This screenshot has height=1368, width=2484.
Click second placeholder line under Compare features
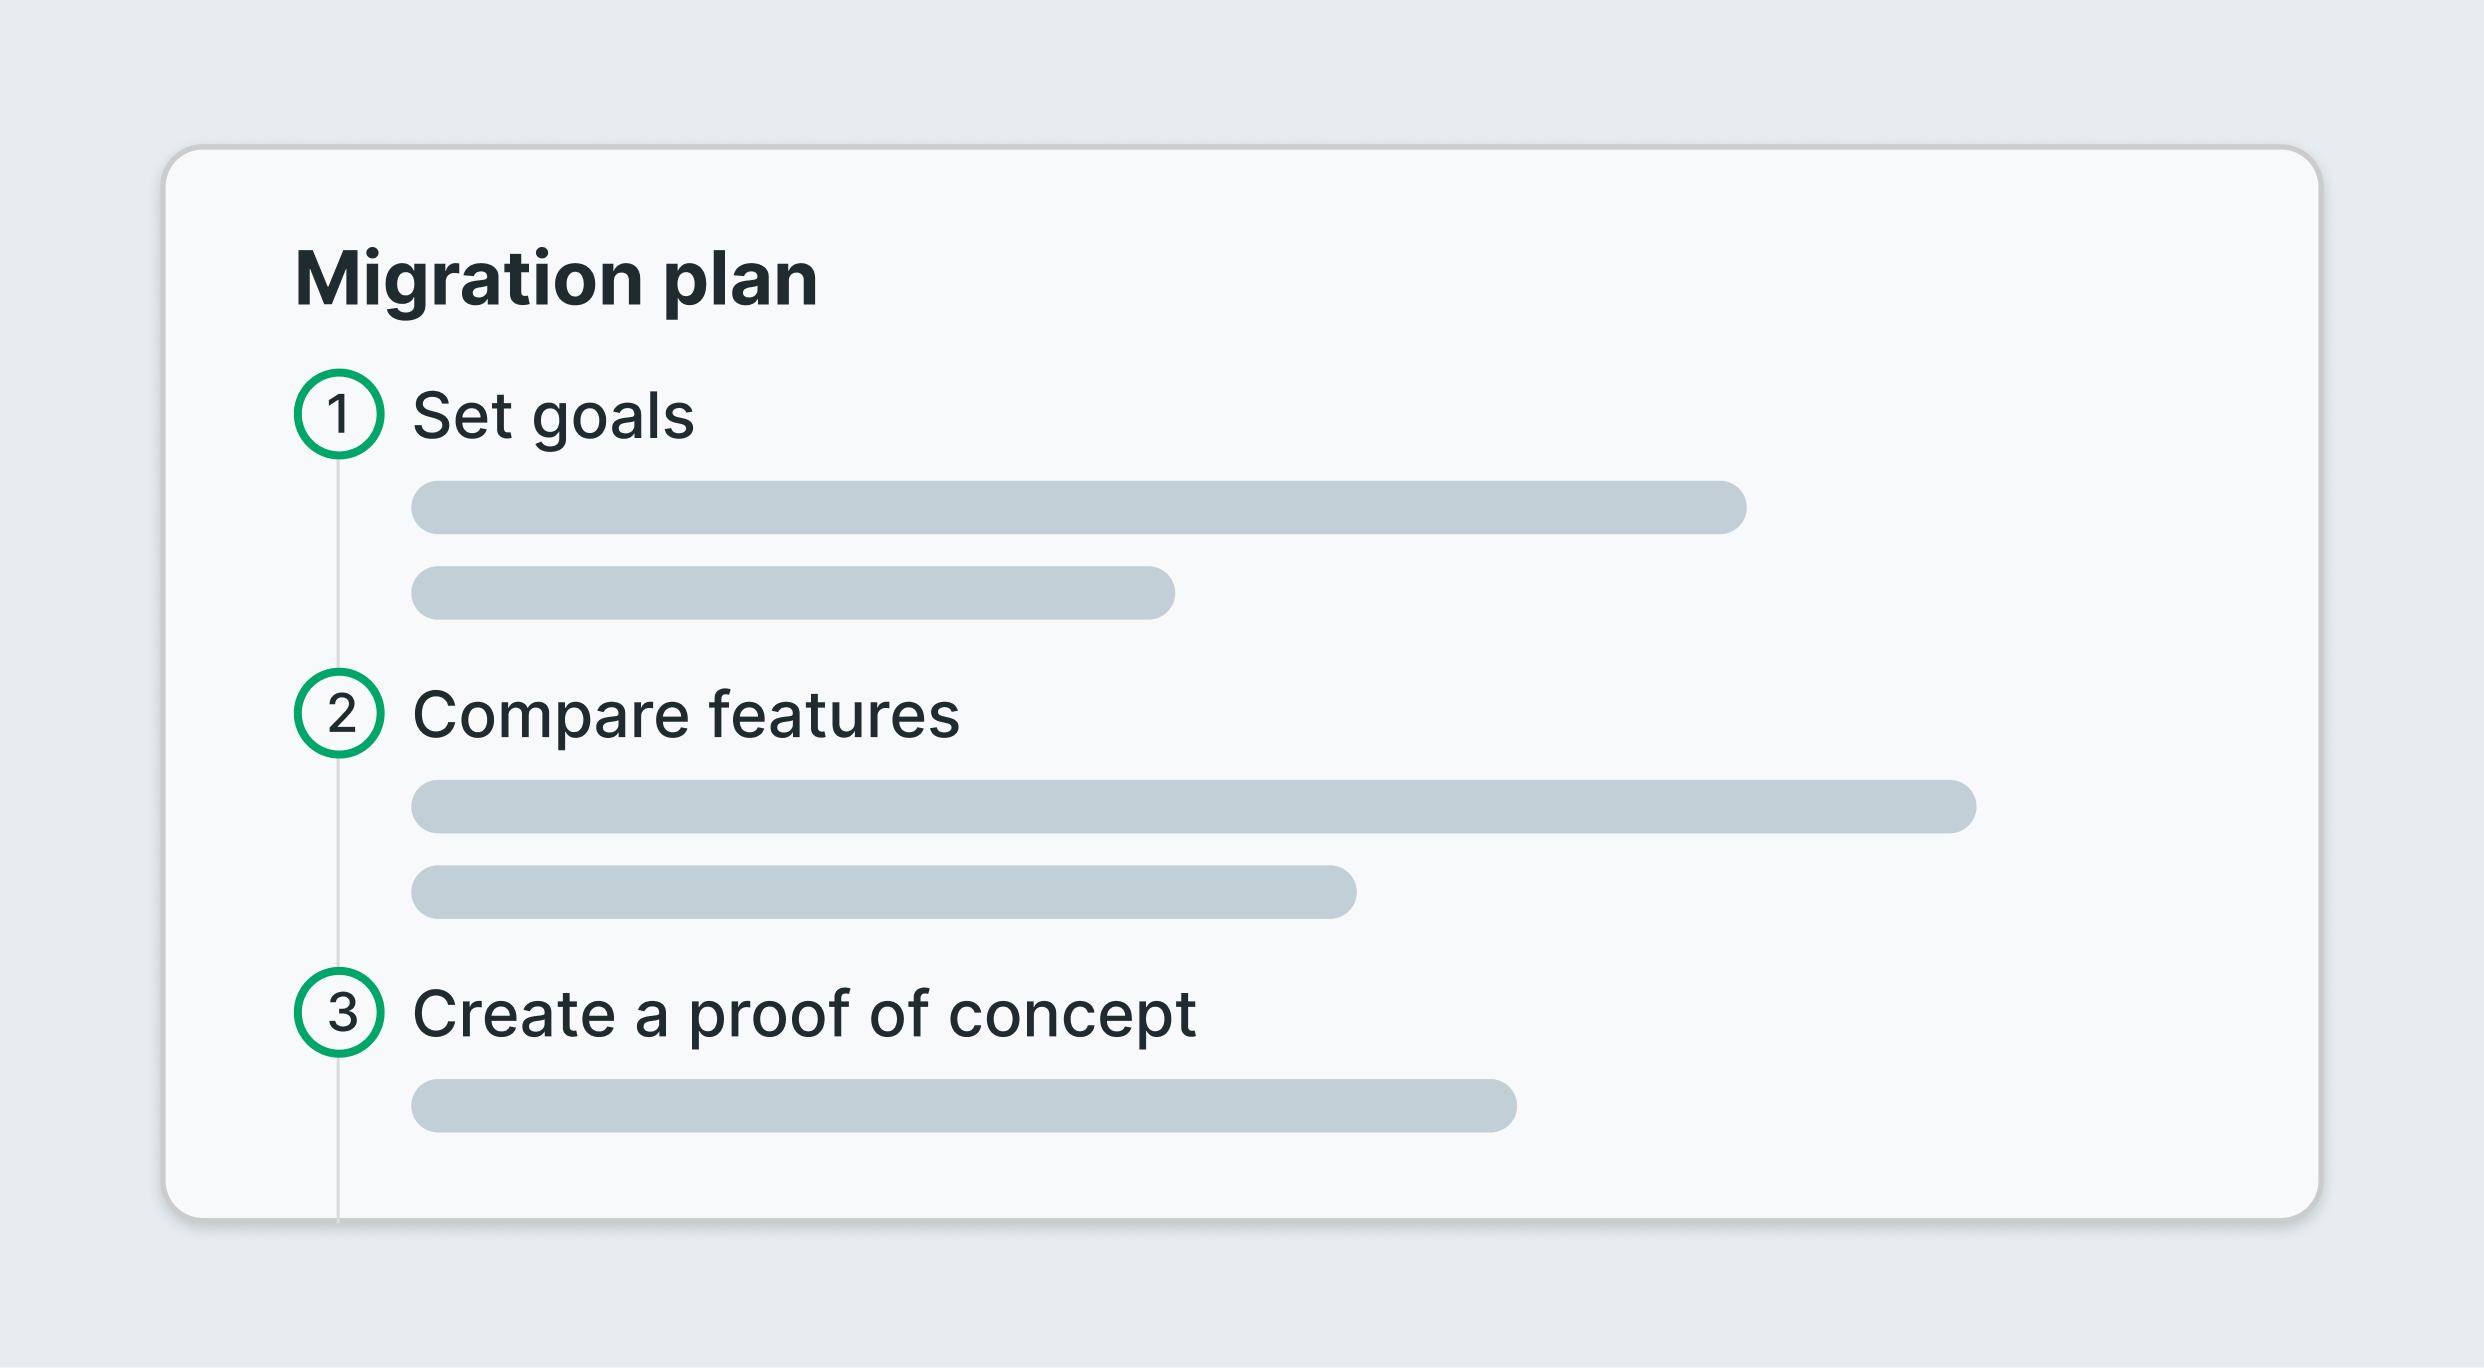point(884,892)
